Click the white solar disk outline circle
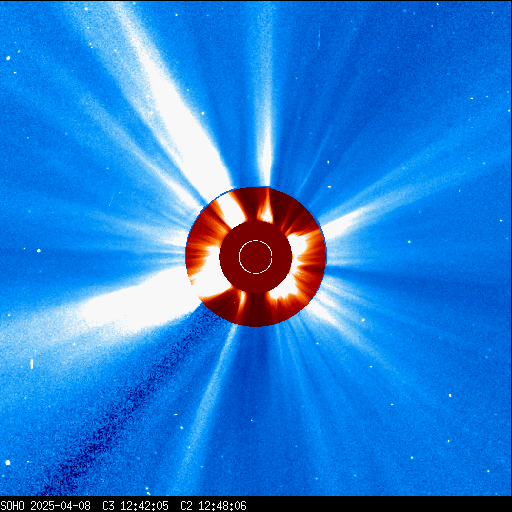This screenshot has width=512, height=512. pyautogui.click(x=256, y=257)
